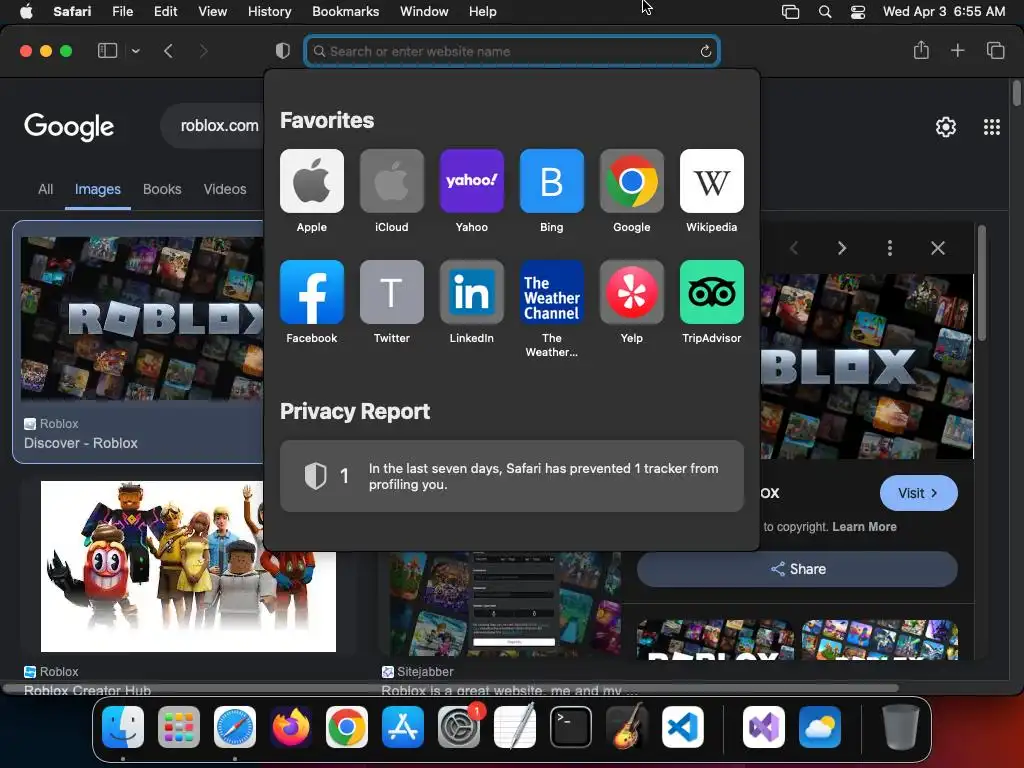Screen dimensions: 1024x768
Task: Open the LinkedIn favorite tile
Action: click(x=472, y=292)
